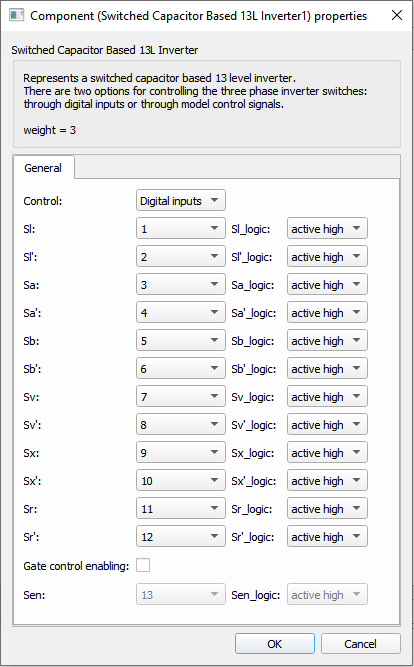
Task: Close the properties dialog with X
Action: point(397,15)
